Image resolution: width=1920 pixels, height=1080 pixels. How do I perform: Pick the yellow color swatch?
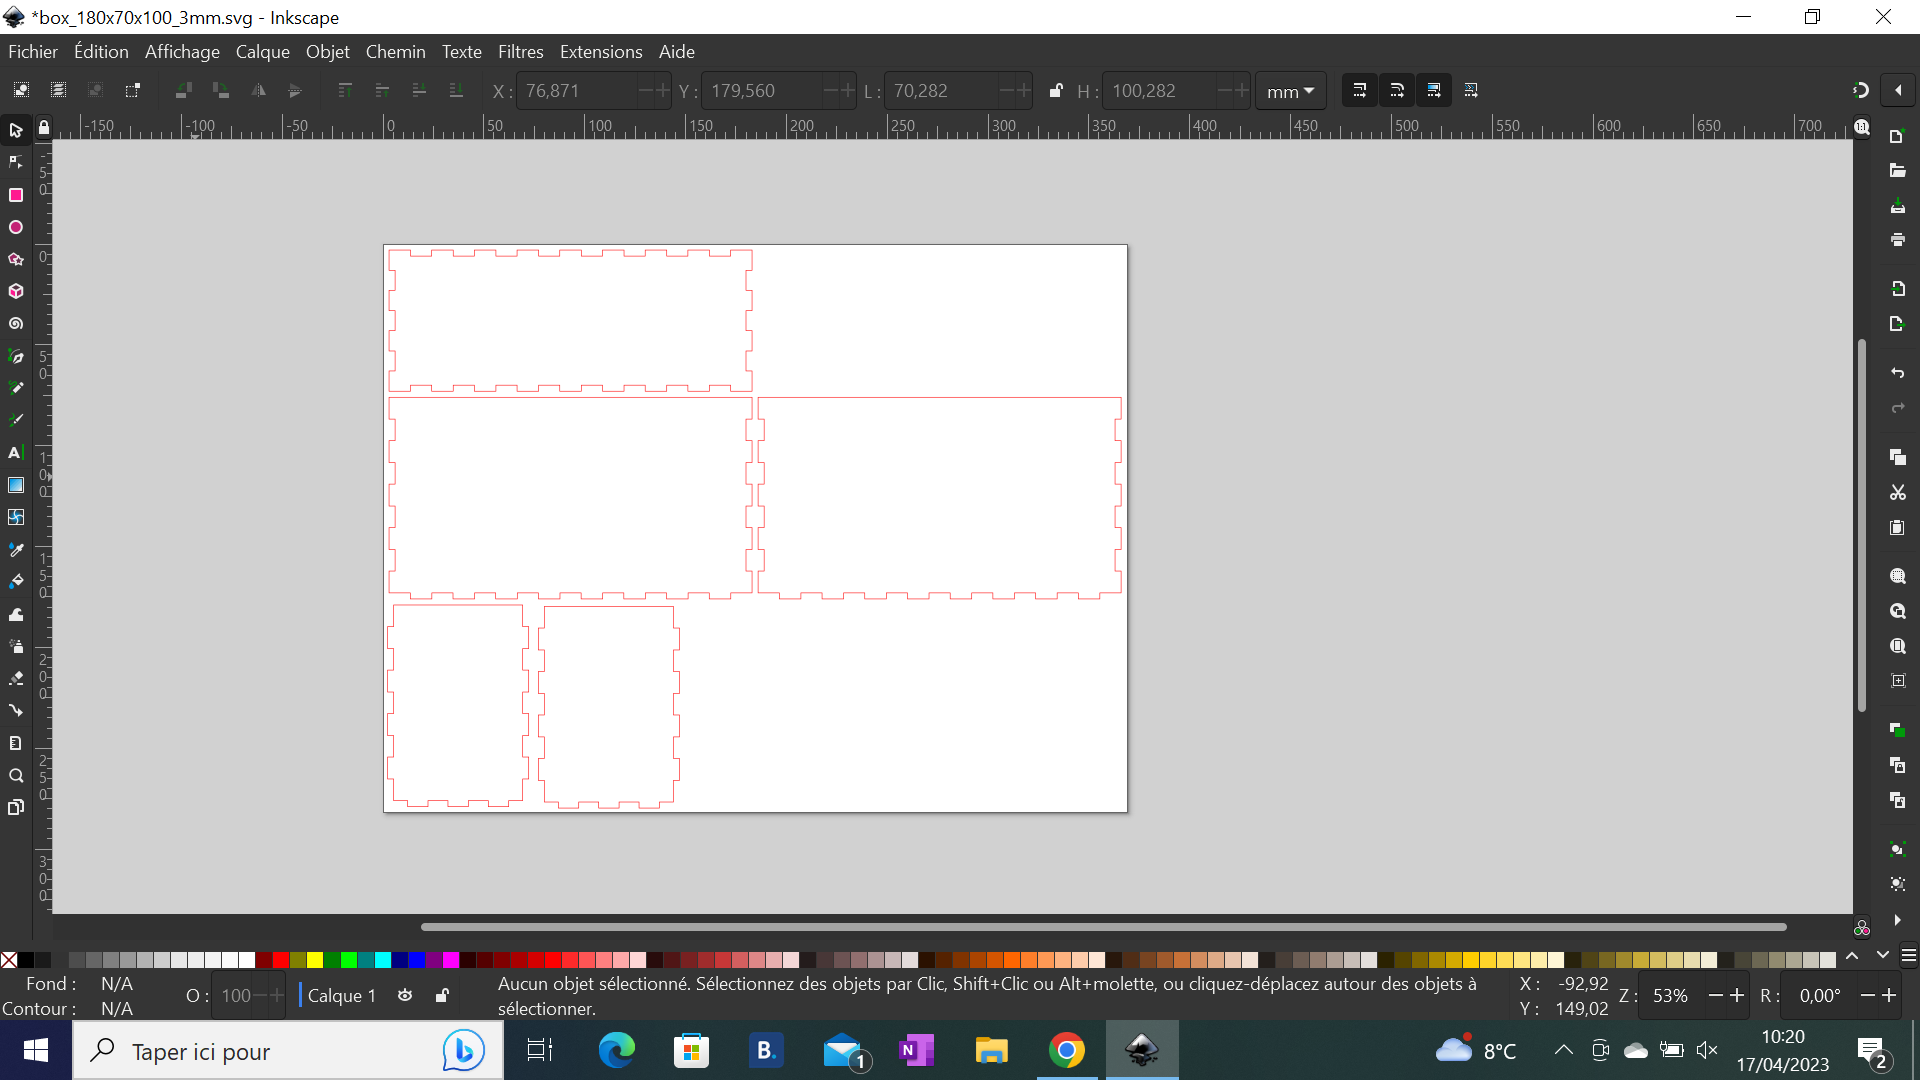point(315,960)
